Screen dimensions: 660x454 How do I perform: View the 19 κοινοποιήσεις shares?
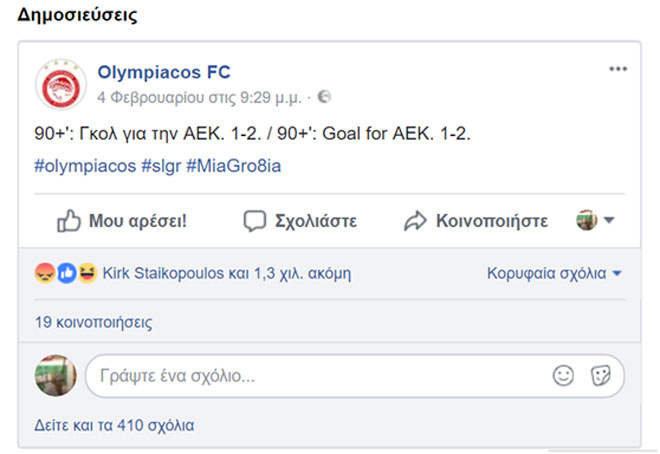pos(93,322)
